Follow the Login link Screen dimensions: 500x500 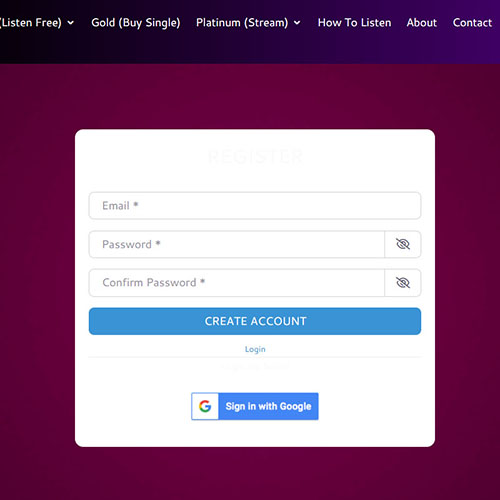coord(255,349)
